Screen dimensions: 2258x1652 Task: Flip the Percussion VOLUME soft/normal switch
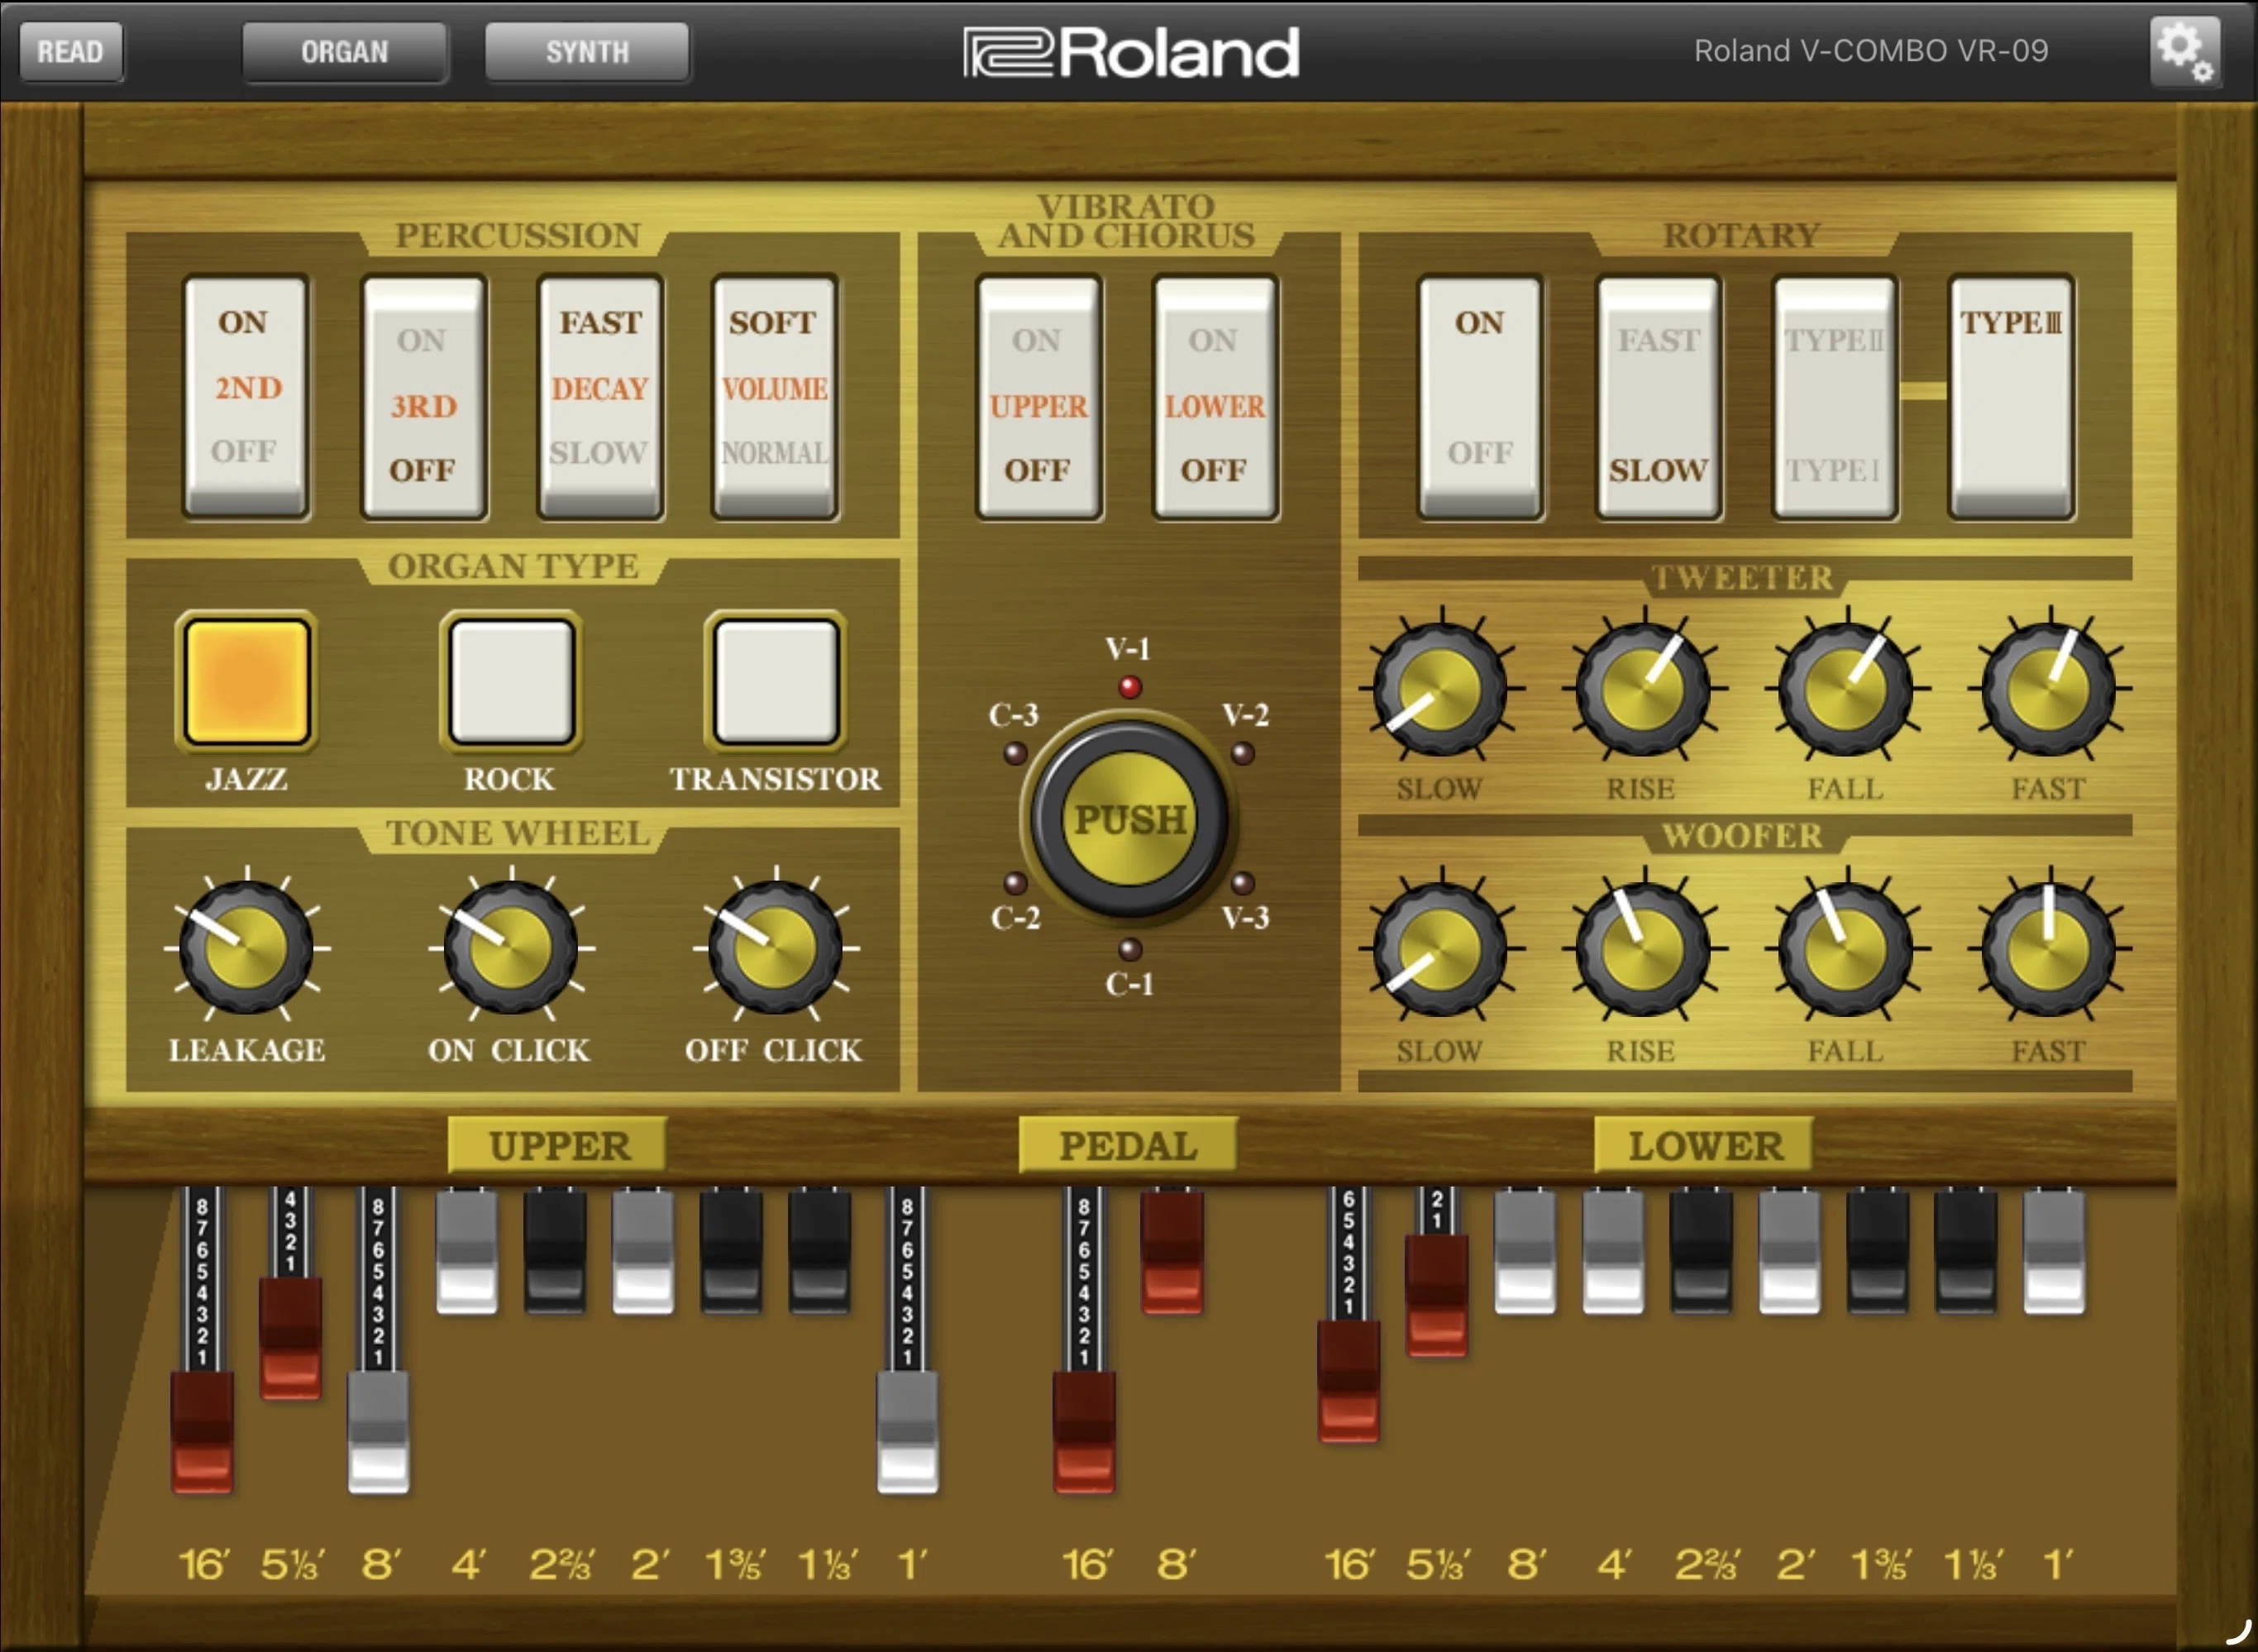tap(775, 397)
